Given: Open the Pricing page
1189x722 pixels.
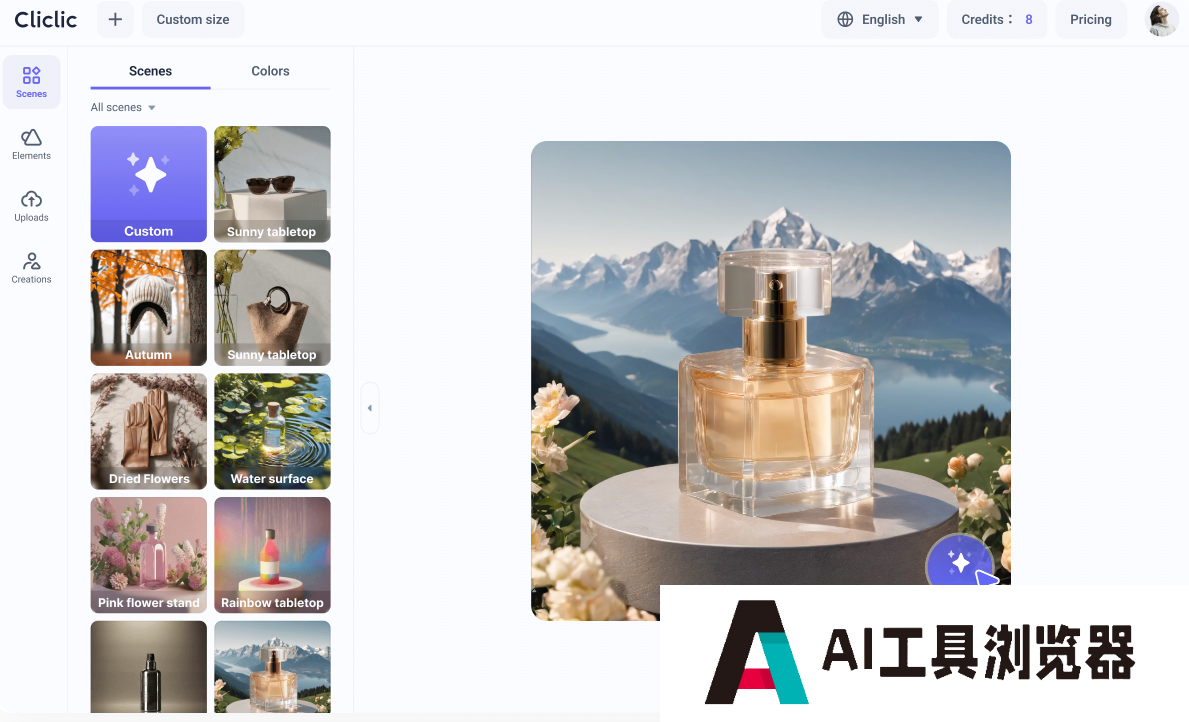Looking at the screenshot, I should click(x=1090, y=19).
